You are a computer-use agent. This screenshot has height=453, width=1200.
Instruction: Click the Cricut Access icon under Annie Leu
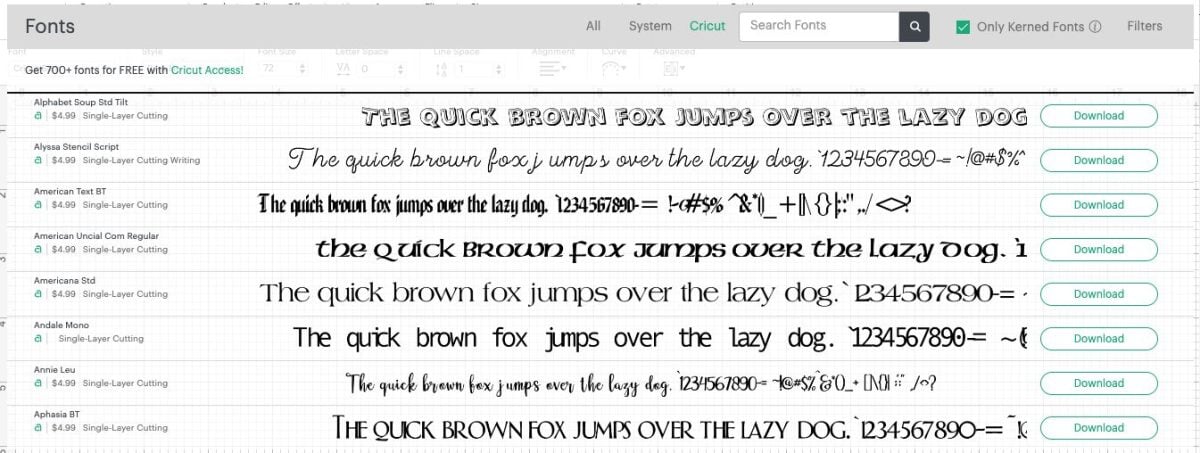click(38, 383)
